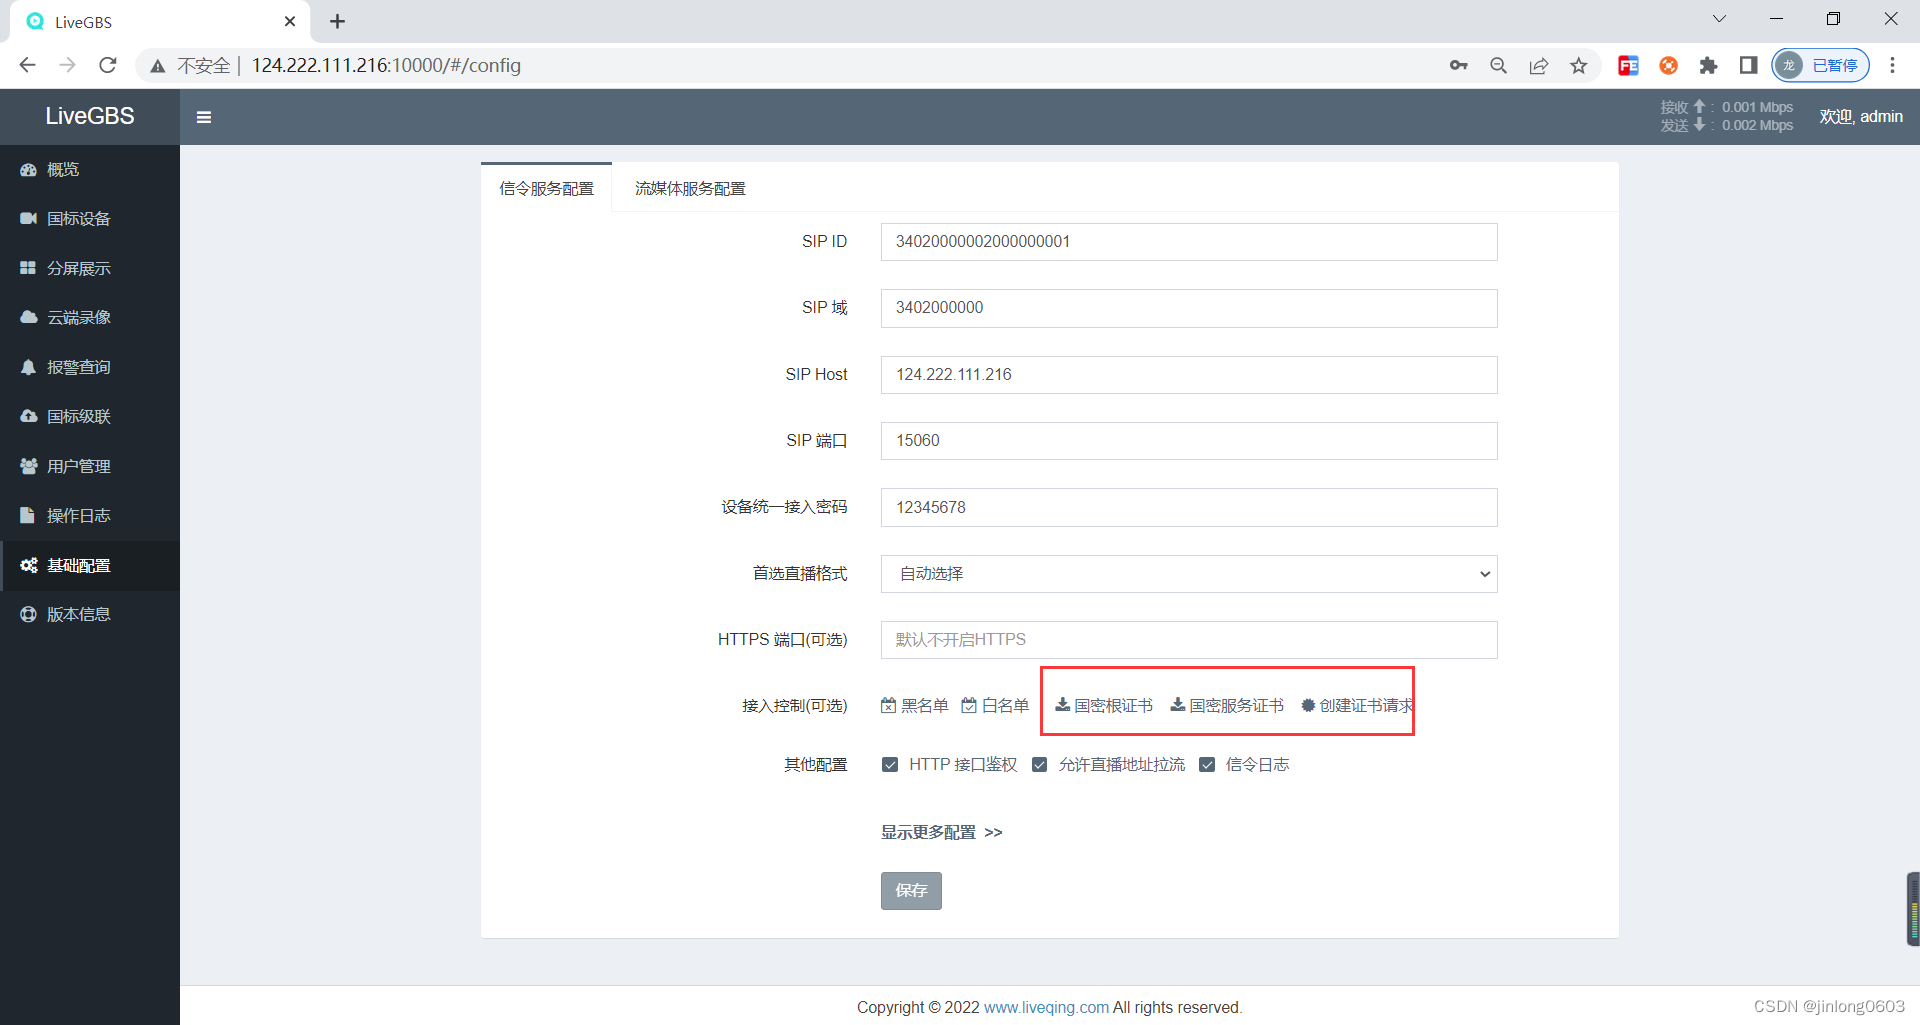Open the www.liveqing.com footer link
Viewport: 1920px width, 1025px height.
coord(1046,1007)
